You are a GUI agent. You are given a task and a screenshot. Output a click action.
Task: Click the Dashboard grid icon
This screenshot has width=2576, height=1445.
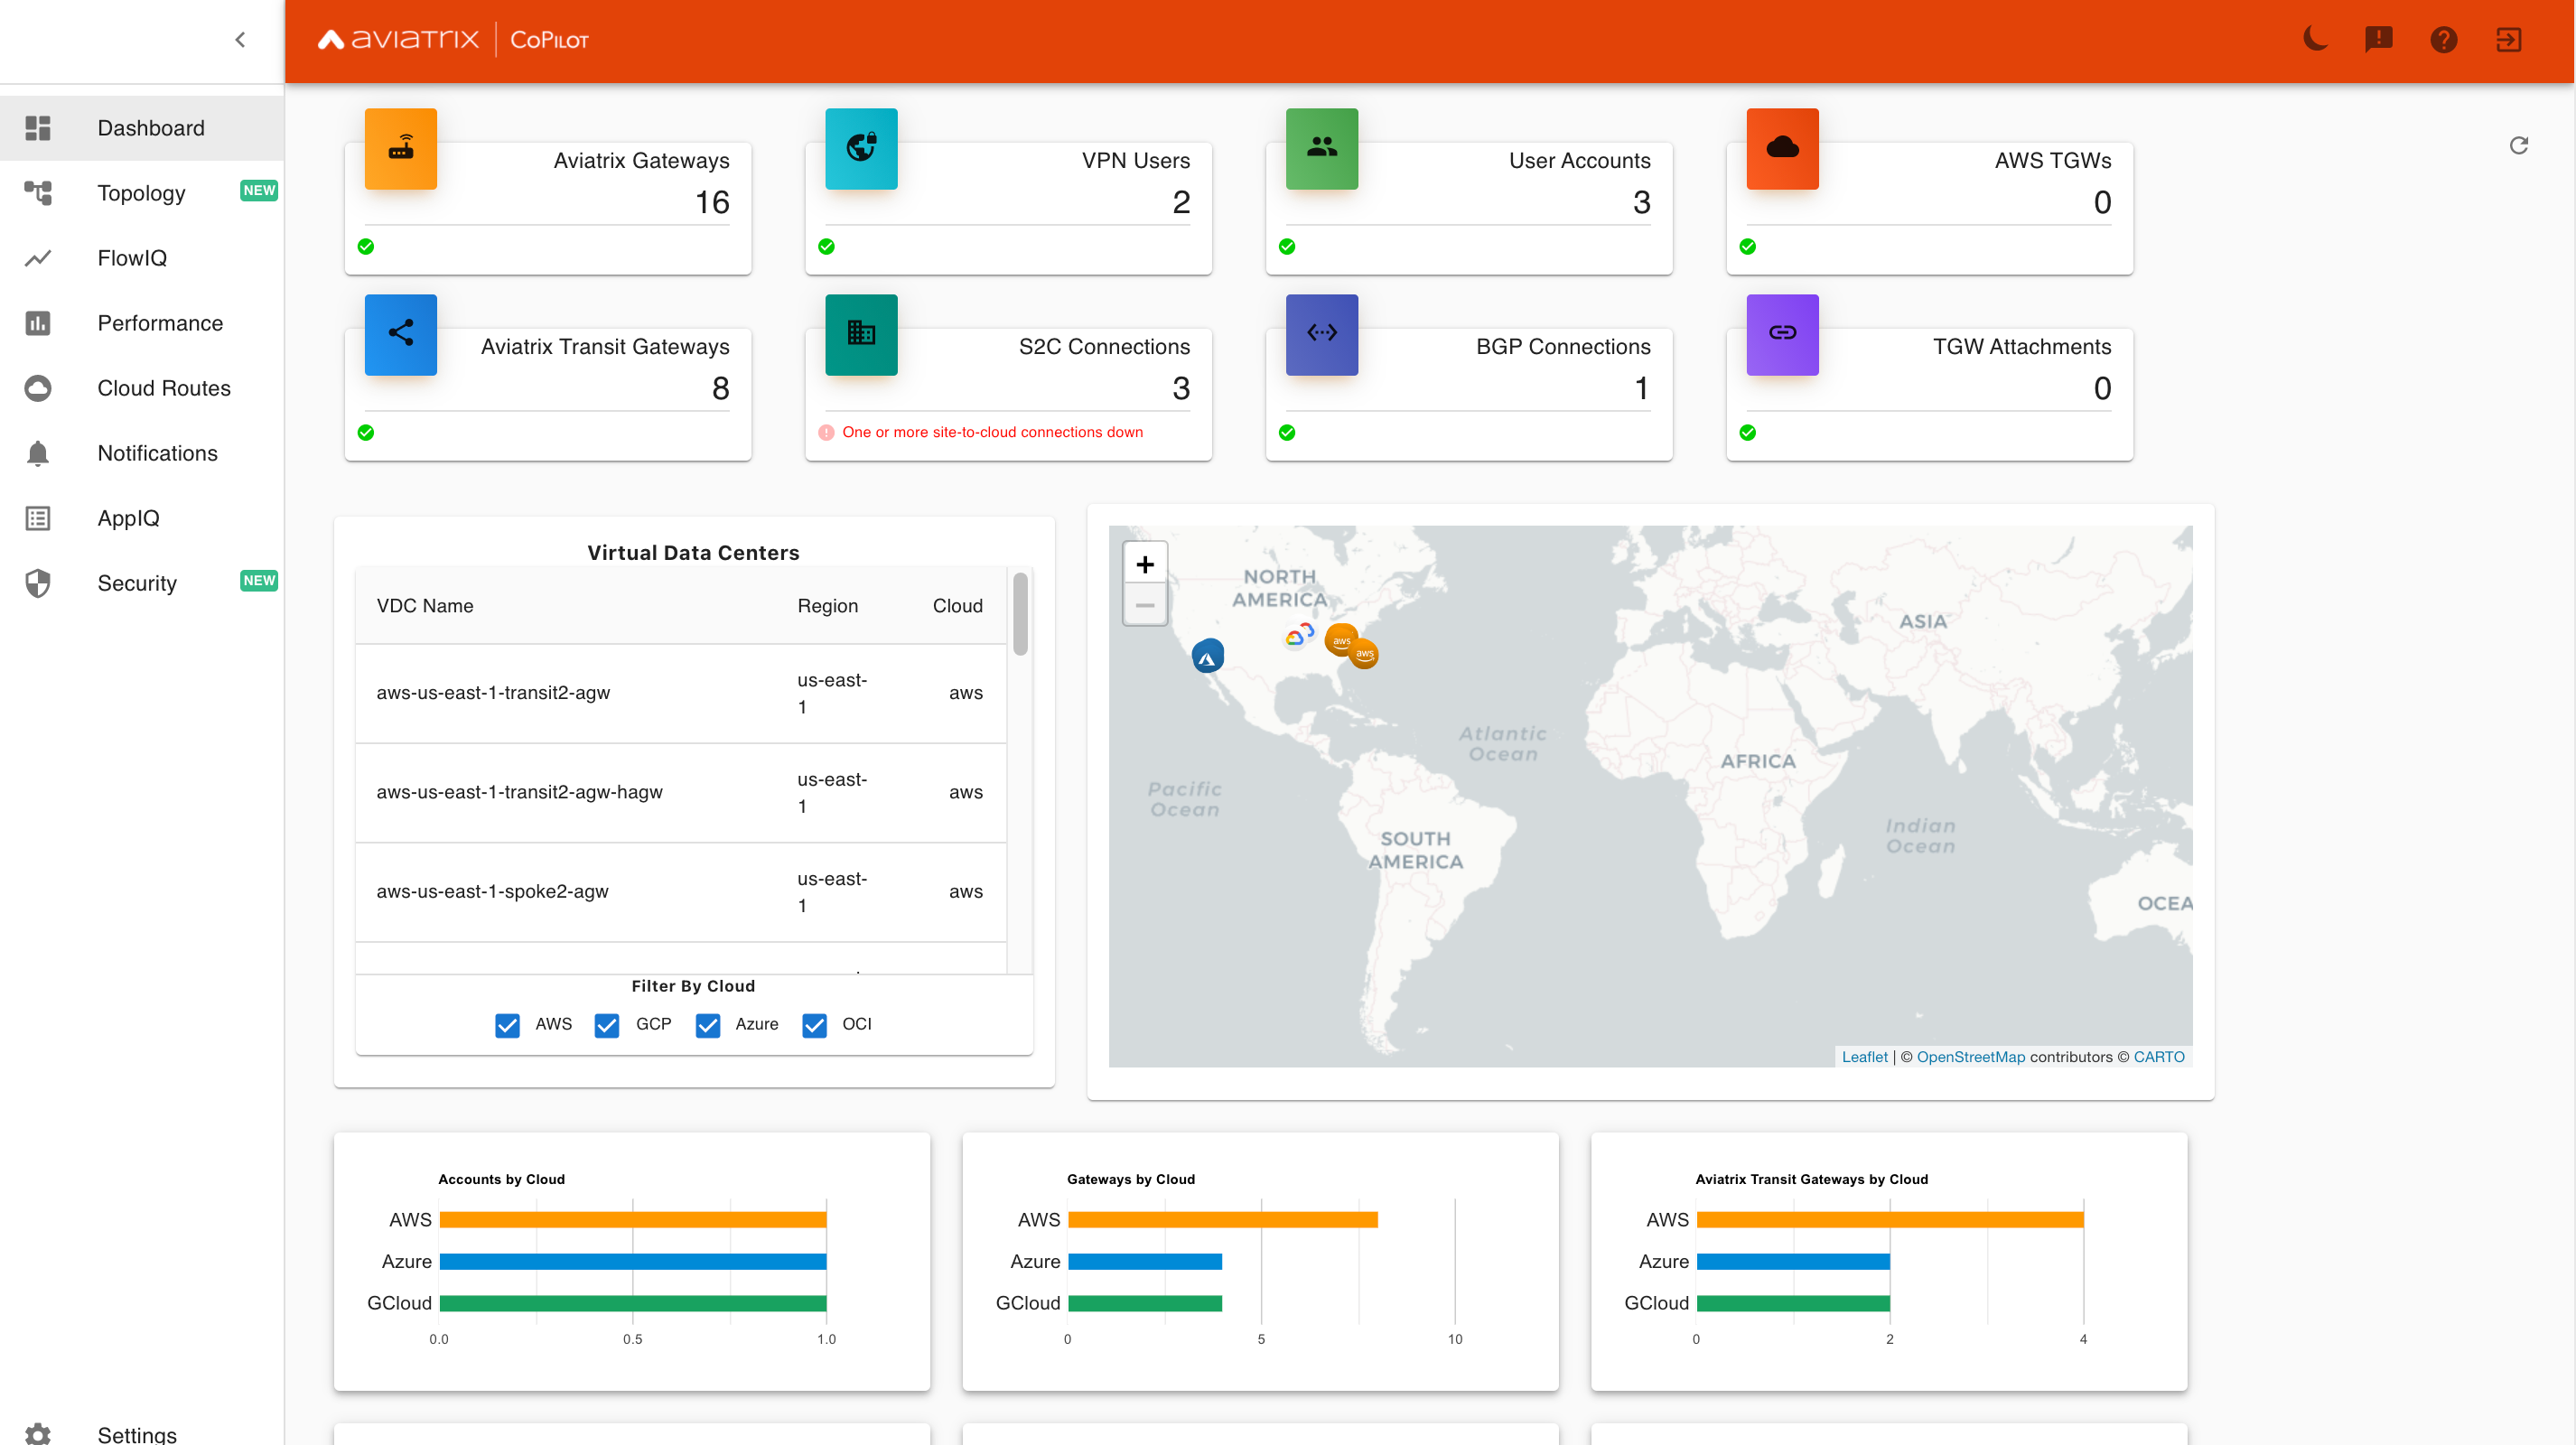(38, 128)
